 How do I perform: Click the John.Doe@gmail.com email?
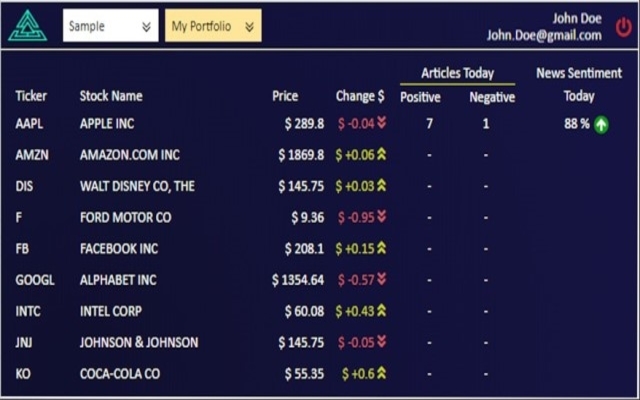tap(544, 35)
